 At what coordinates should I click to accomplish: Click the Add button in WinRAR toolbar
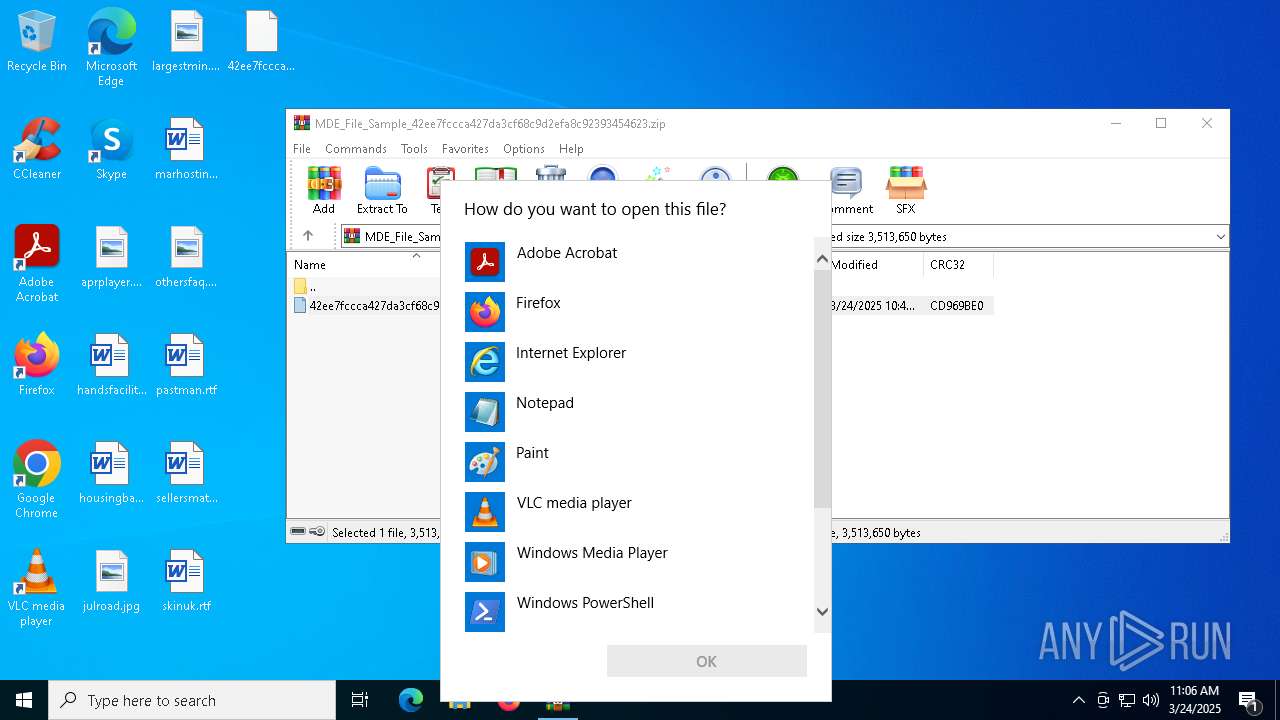(x=323, y=191)
